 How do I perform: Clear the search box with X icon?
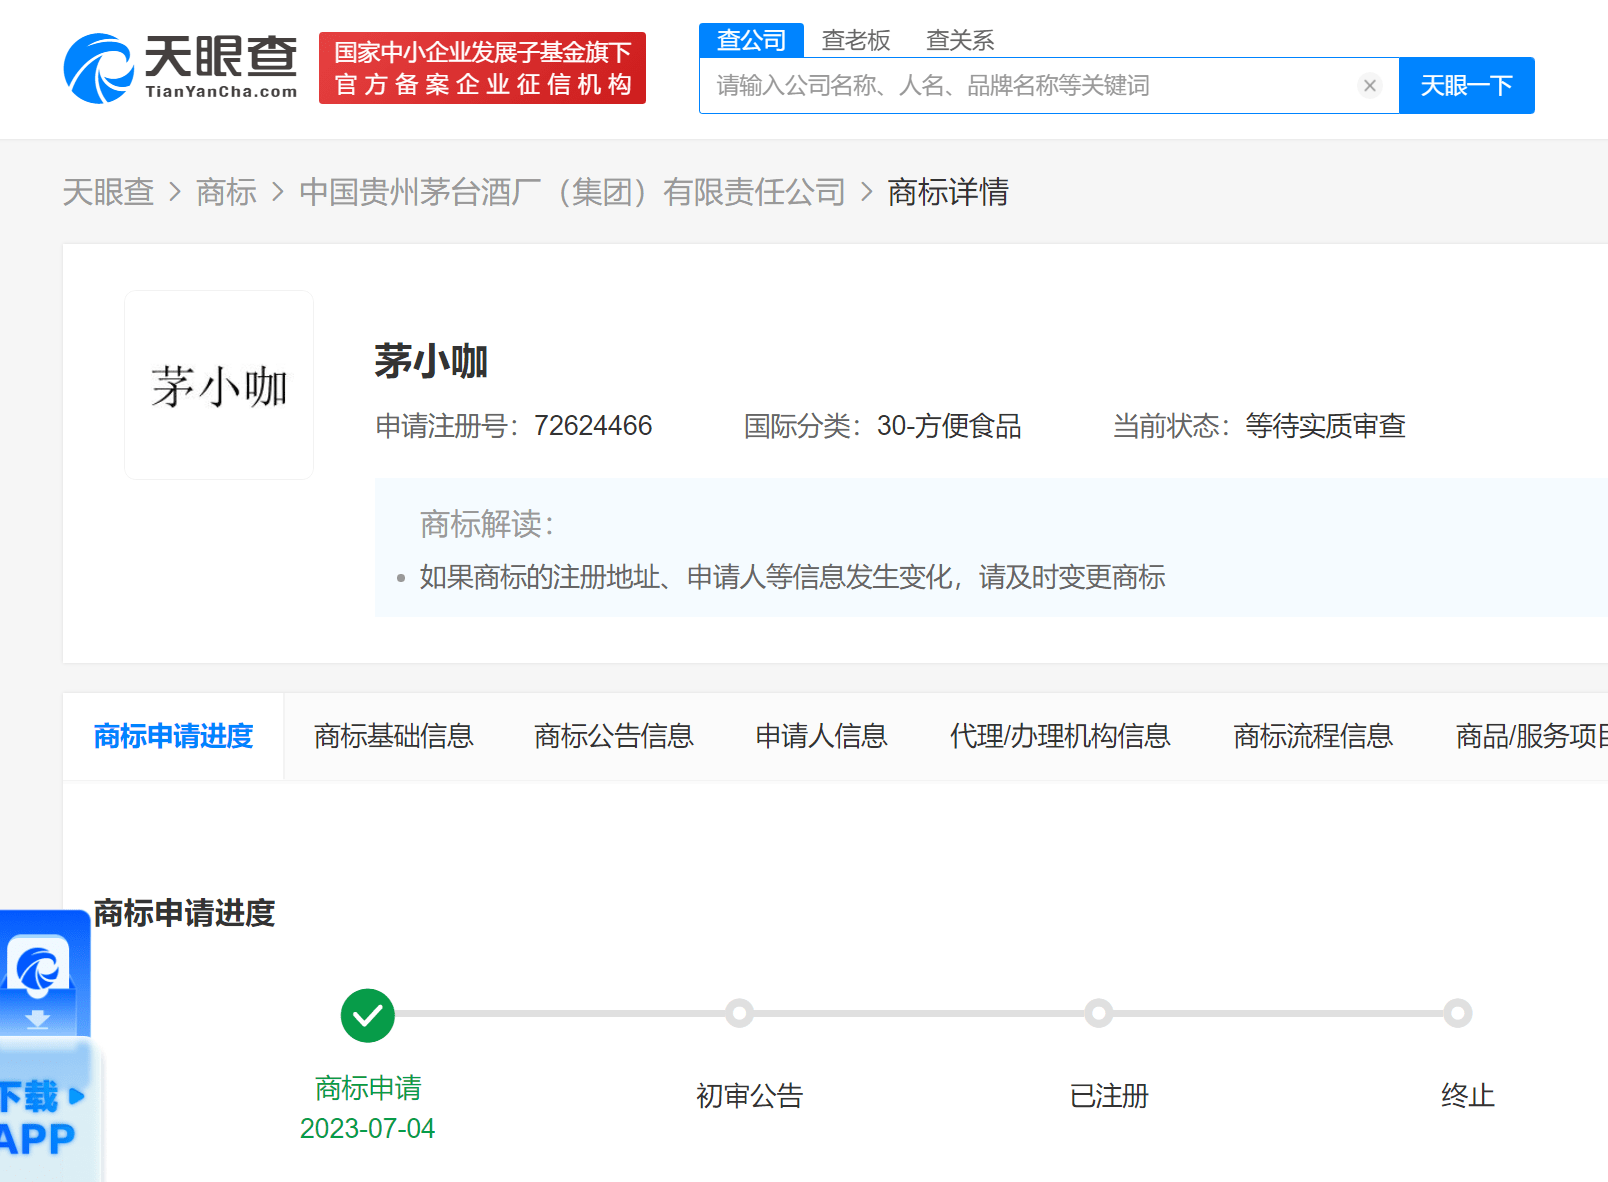[x=1370, y=86]
